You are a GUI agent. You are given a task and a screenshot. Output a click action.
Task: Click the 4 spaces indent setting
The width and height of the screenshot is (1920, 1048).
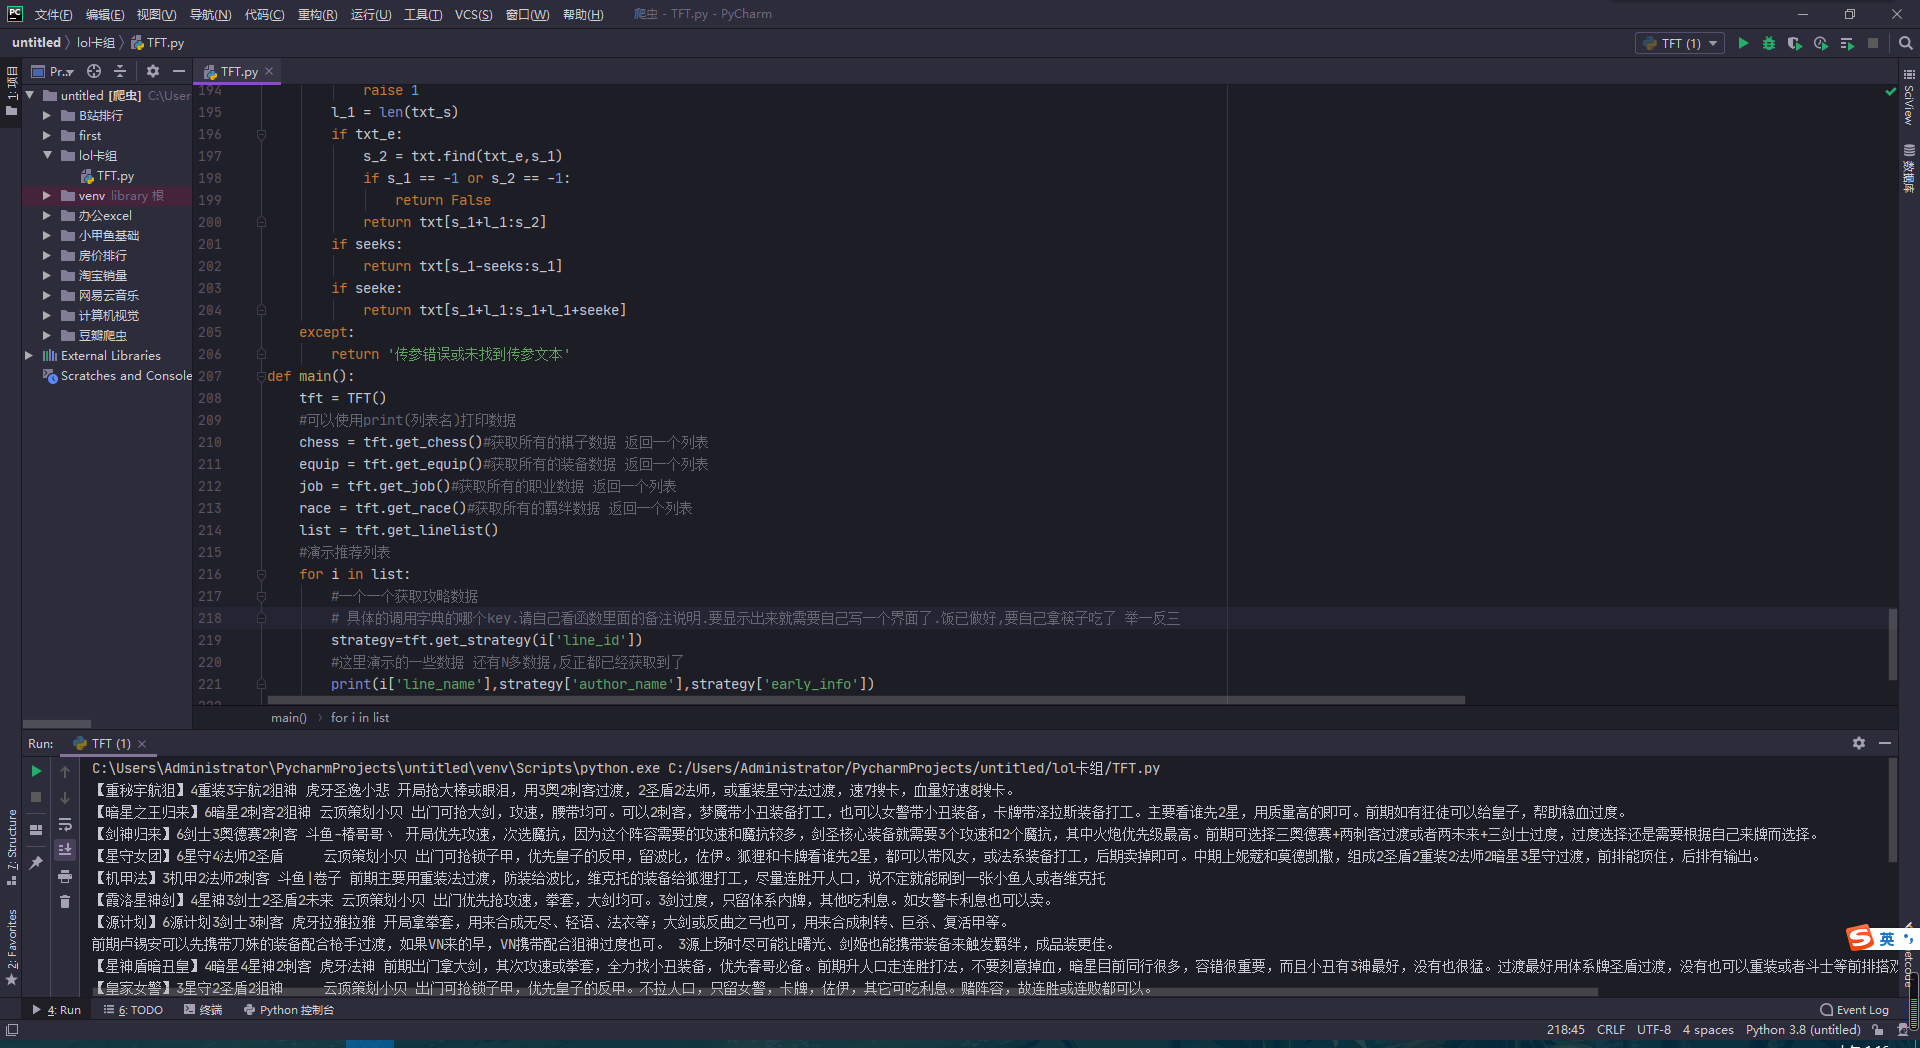pos(1708,1030)
